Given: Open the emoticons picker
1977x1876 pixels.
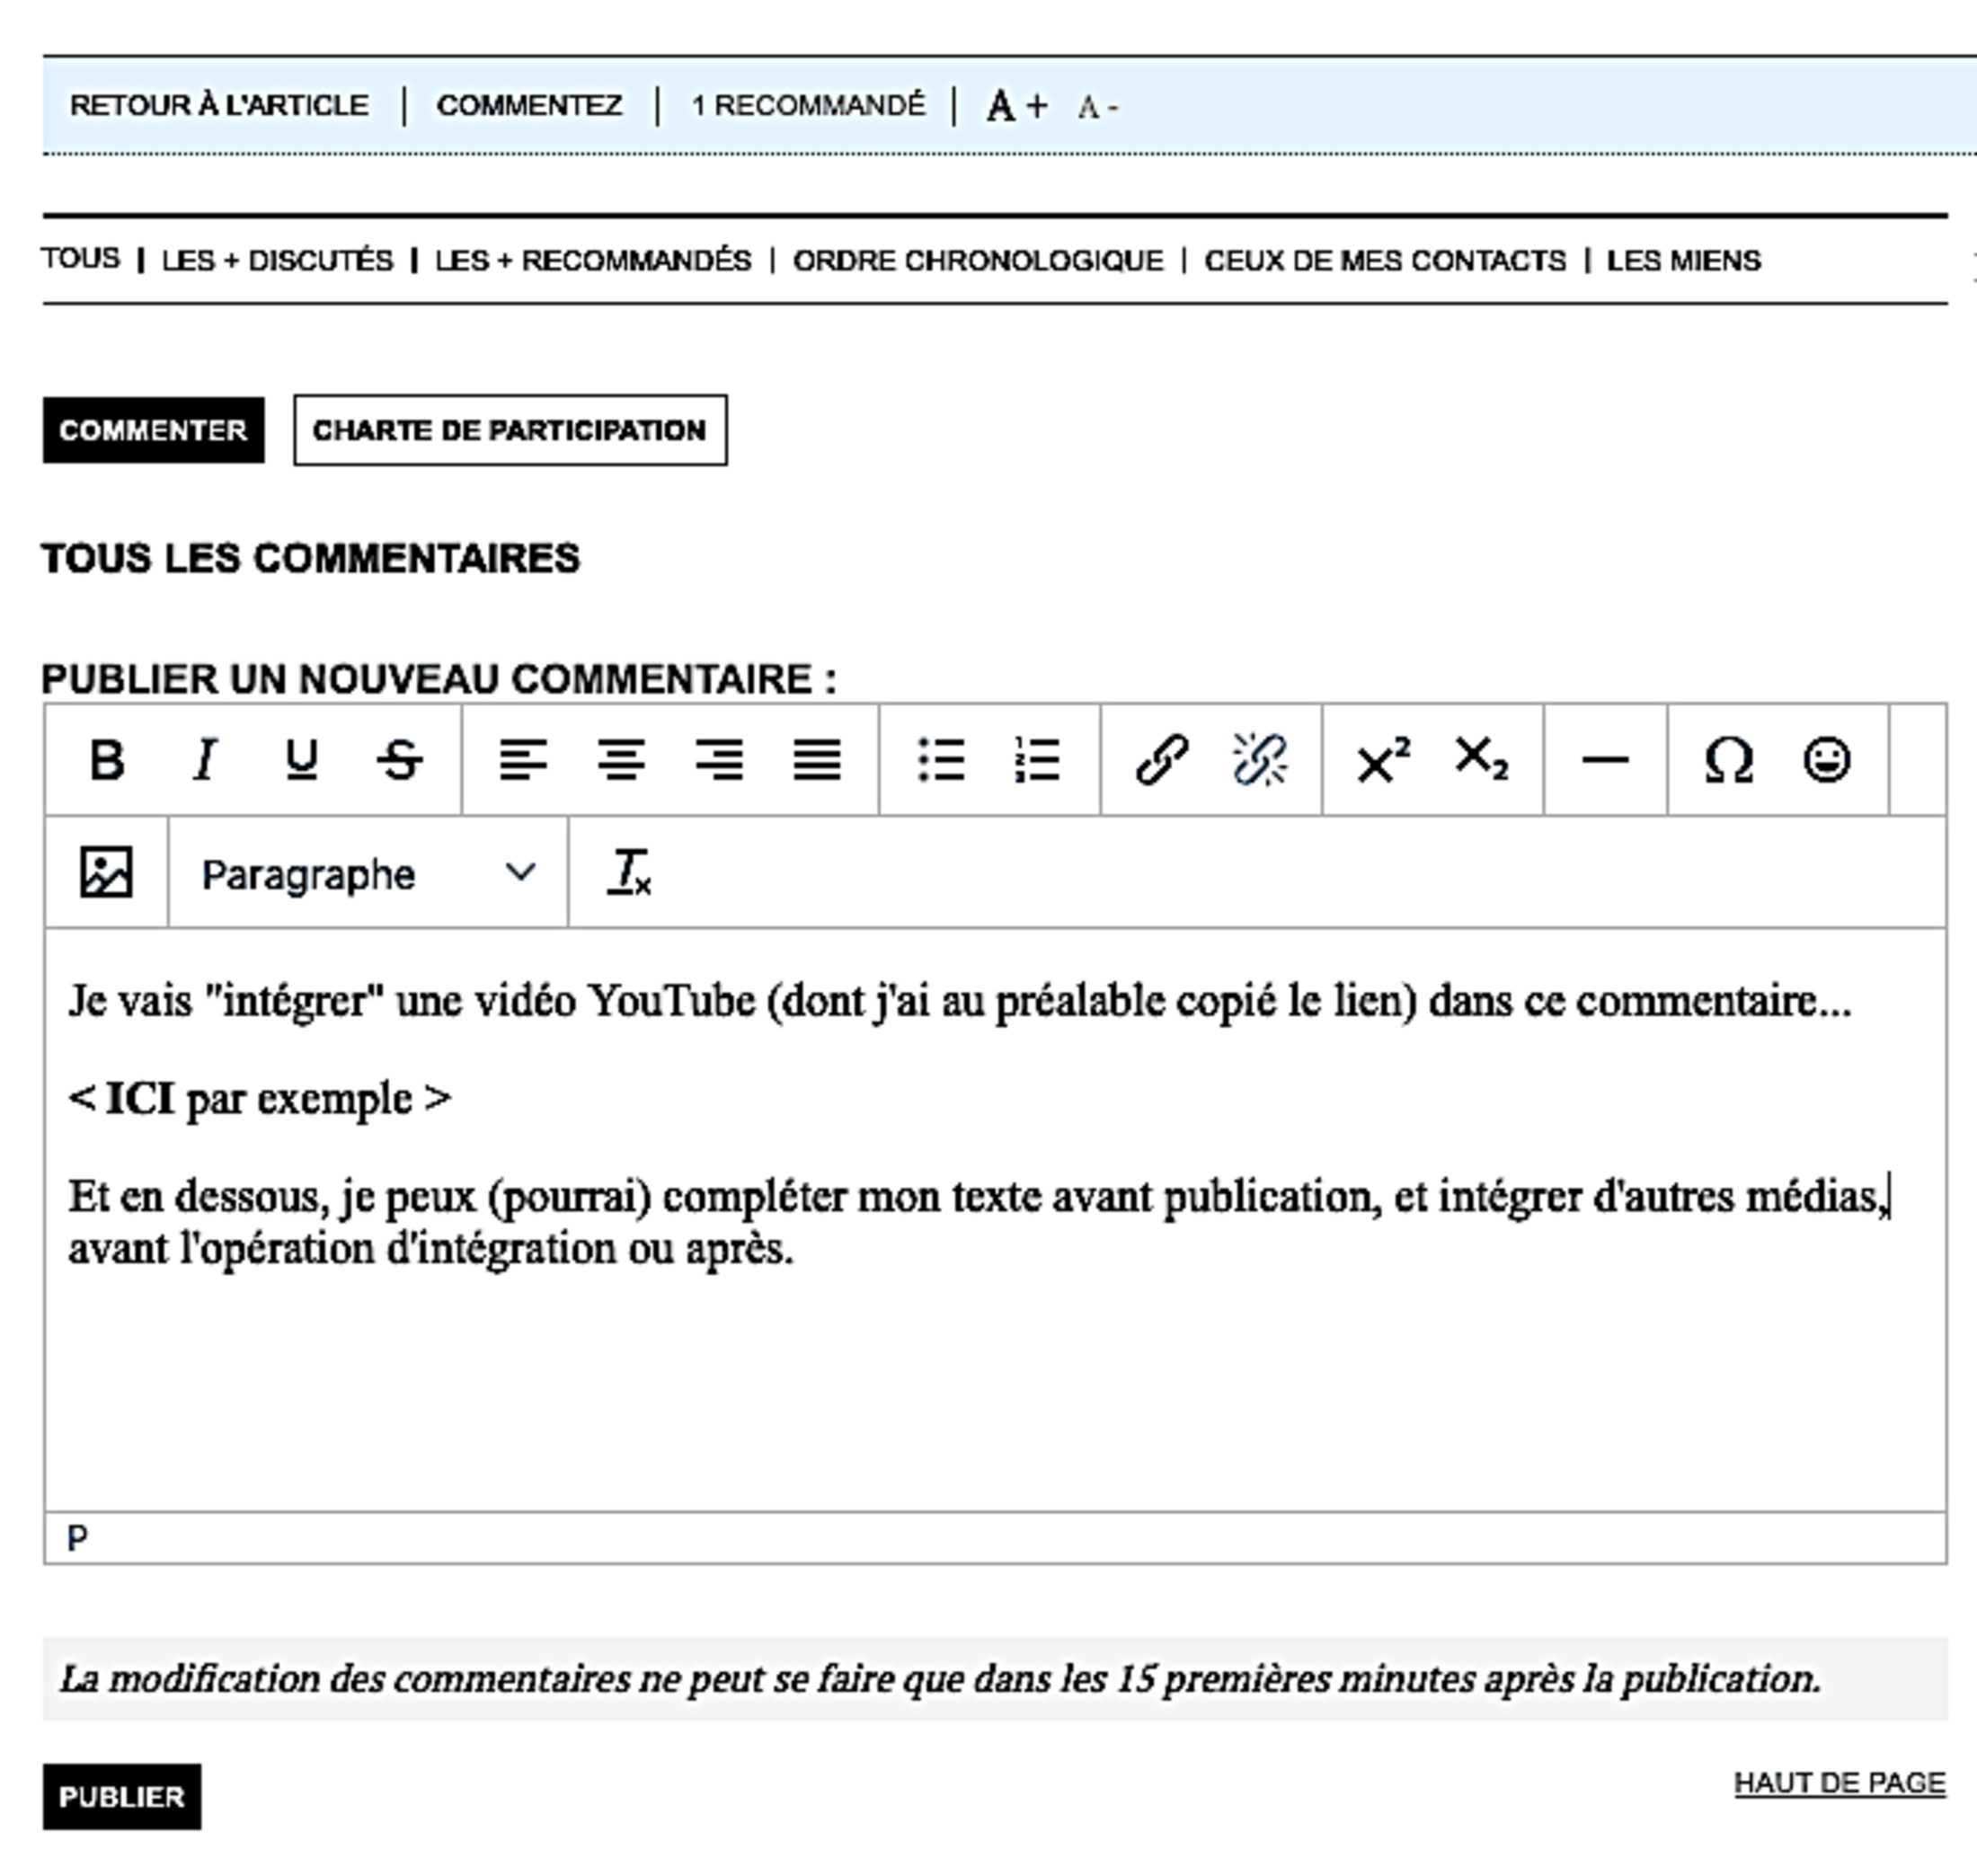Looking at the screenshot, I should pyautogui.click(x=1826, y=760).
